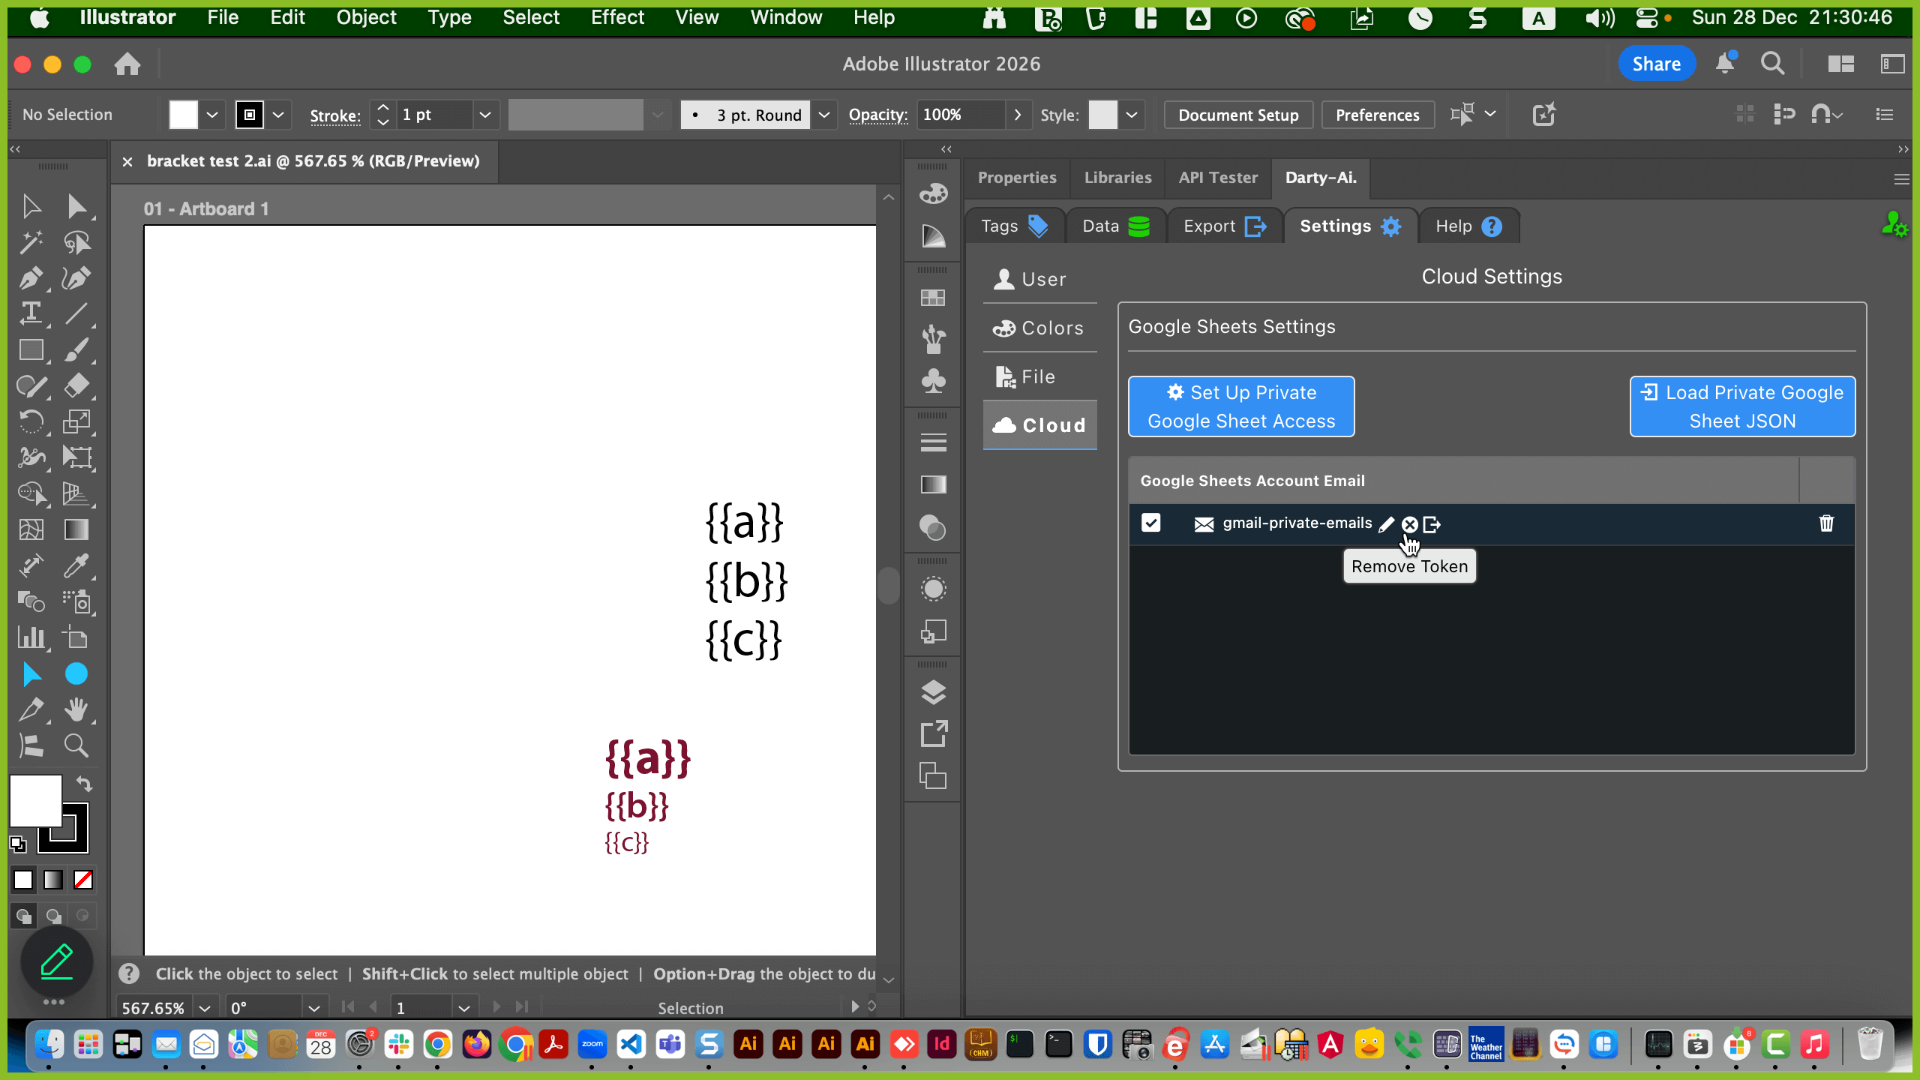
Task: Click Load Private Google Sheet JSON button
Action: point(1742,407)
